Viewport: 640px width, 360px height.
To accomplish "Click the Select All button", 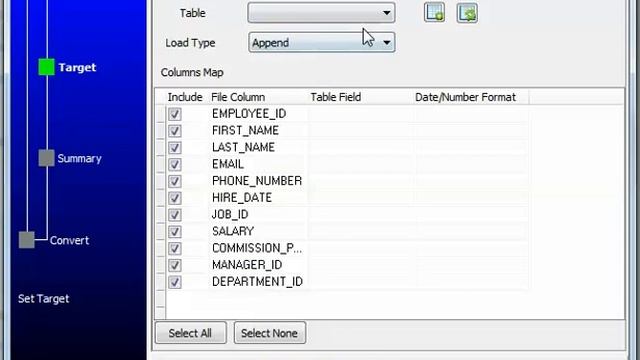I will (191, 333).
